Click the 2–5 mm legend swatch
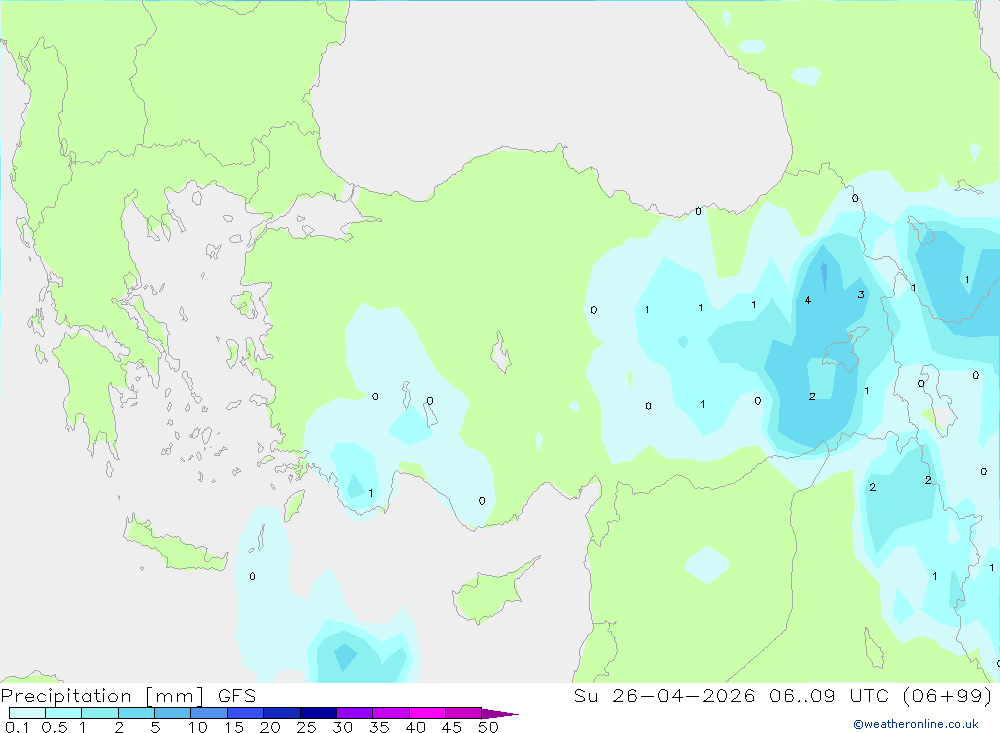This screenshot has width=1000, height=733. pyautogui.click(x=136, y=713)
